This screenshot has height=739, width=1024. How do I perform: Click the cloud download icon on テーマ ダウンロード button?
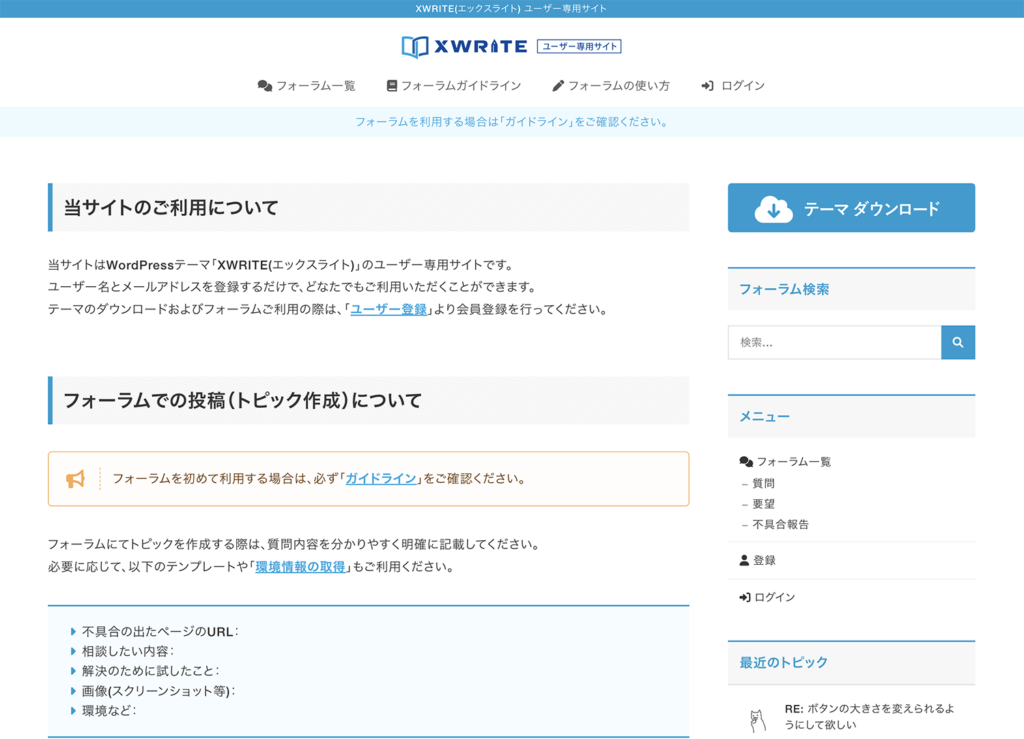pos(772,208)
